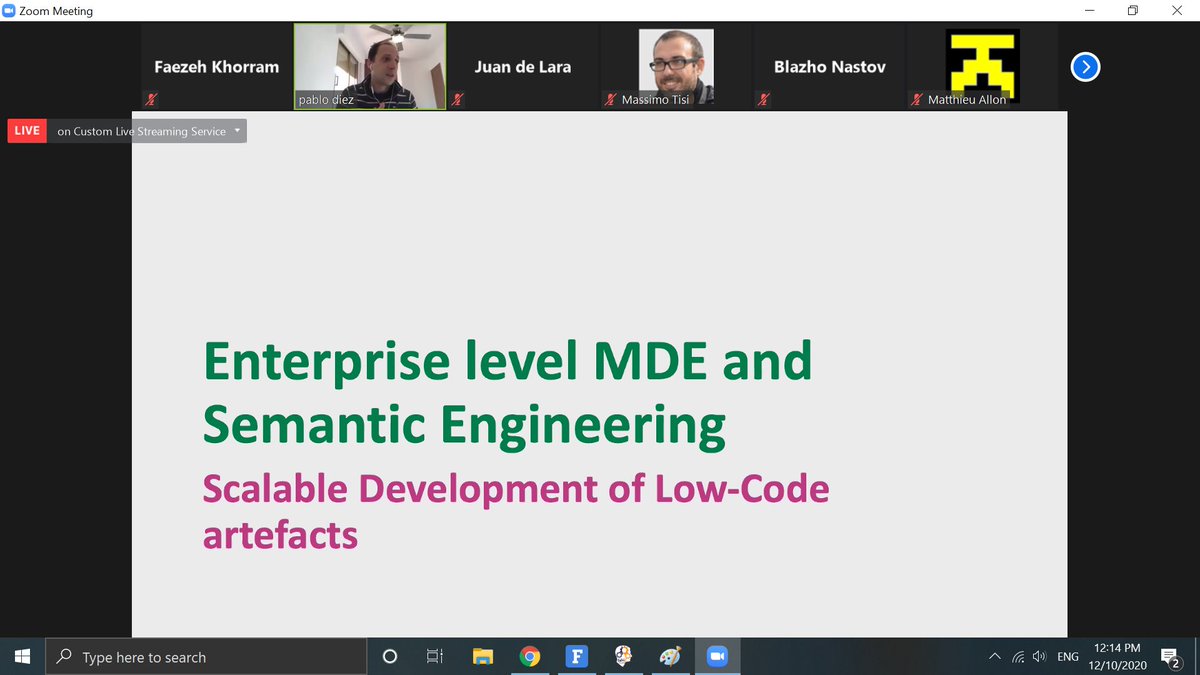
Task: Open the face icon app on taskbar
Action: (x=622, y=657)
